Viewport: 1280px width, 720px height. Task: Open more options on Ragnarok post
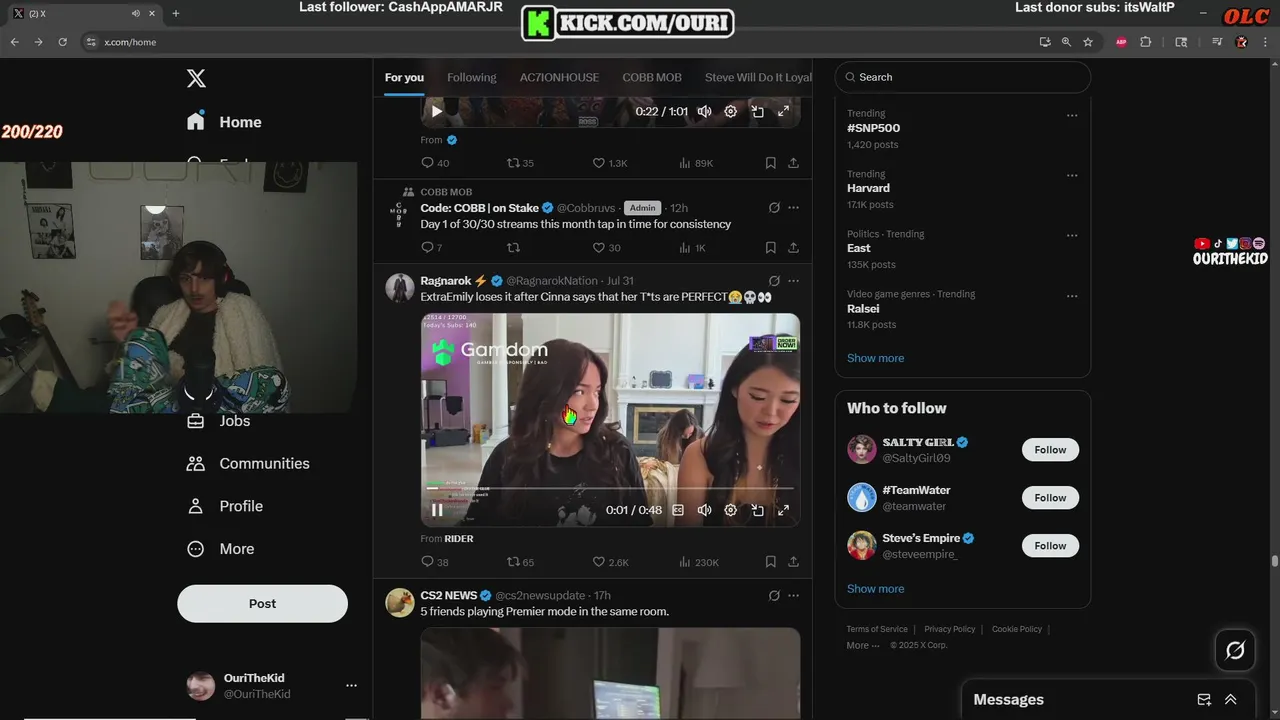coord(794,281)
